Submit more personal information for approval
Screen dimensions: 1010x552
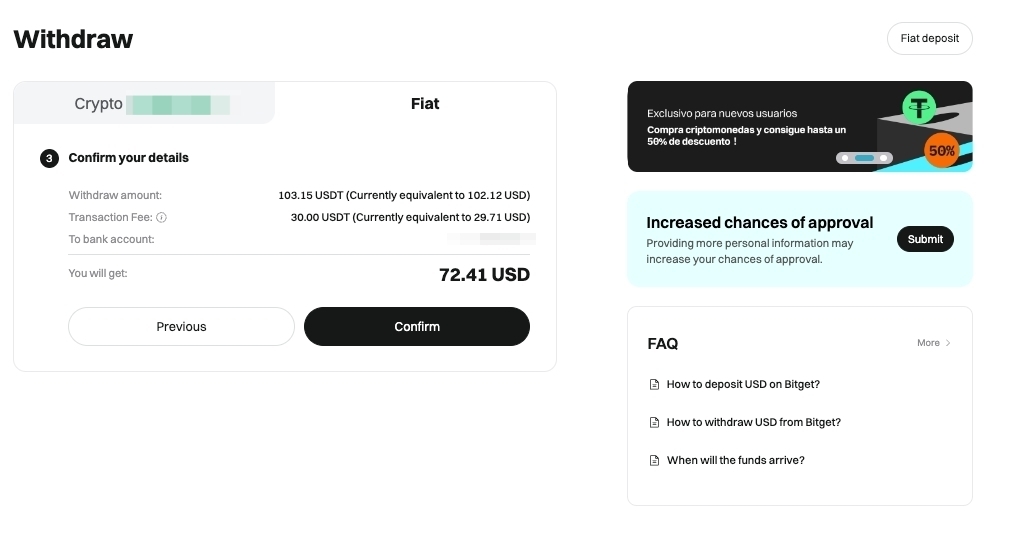(x=925, y=239)
